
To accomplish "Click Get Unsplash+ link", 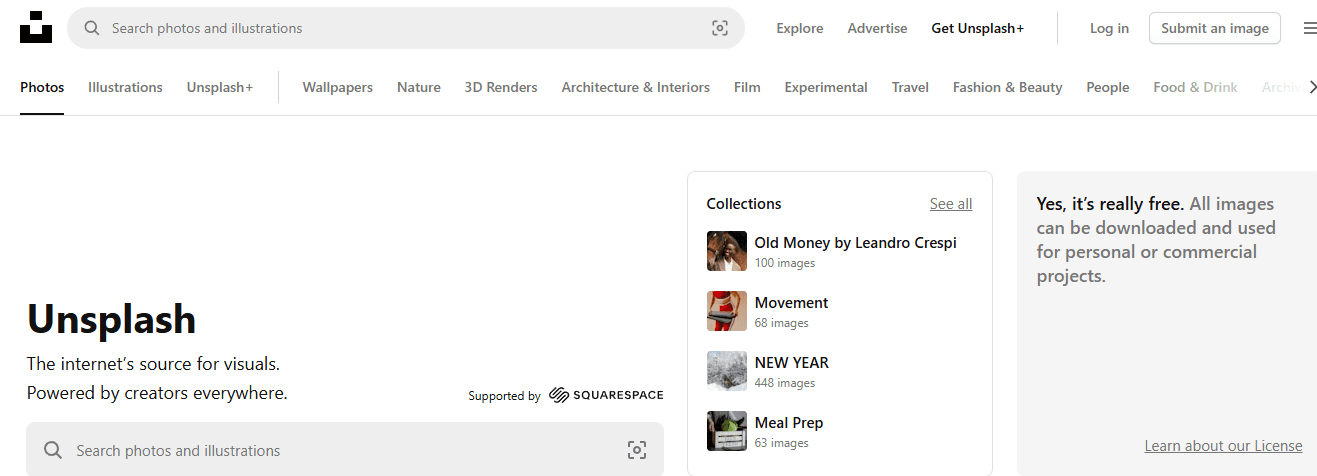I will click(x=977, y=28).
